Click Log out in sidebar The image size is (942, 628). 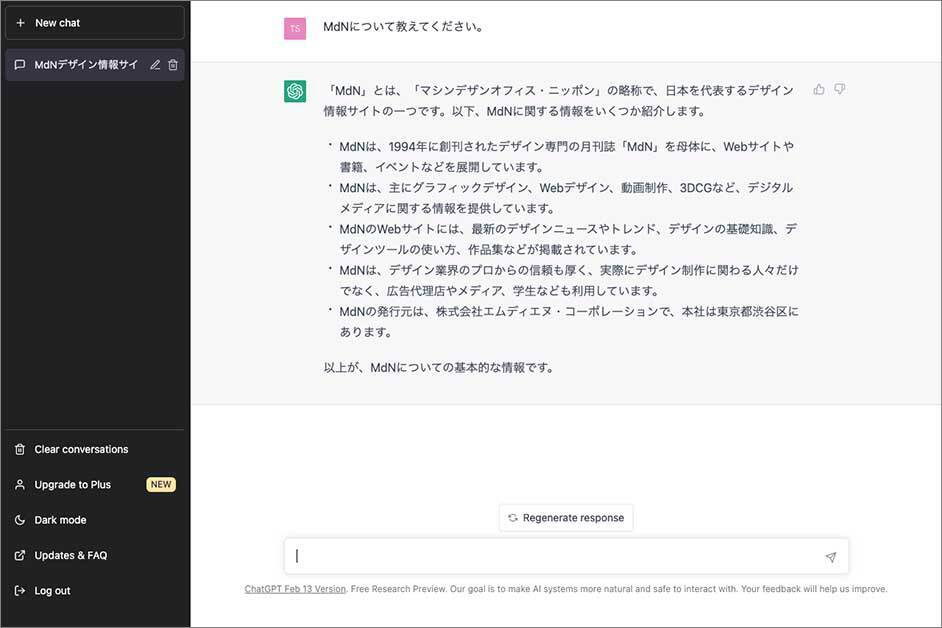pyautogui.click(x=52, y=591)
